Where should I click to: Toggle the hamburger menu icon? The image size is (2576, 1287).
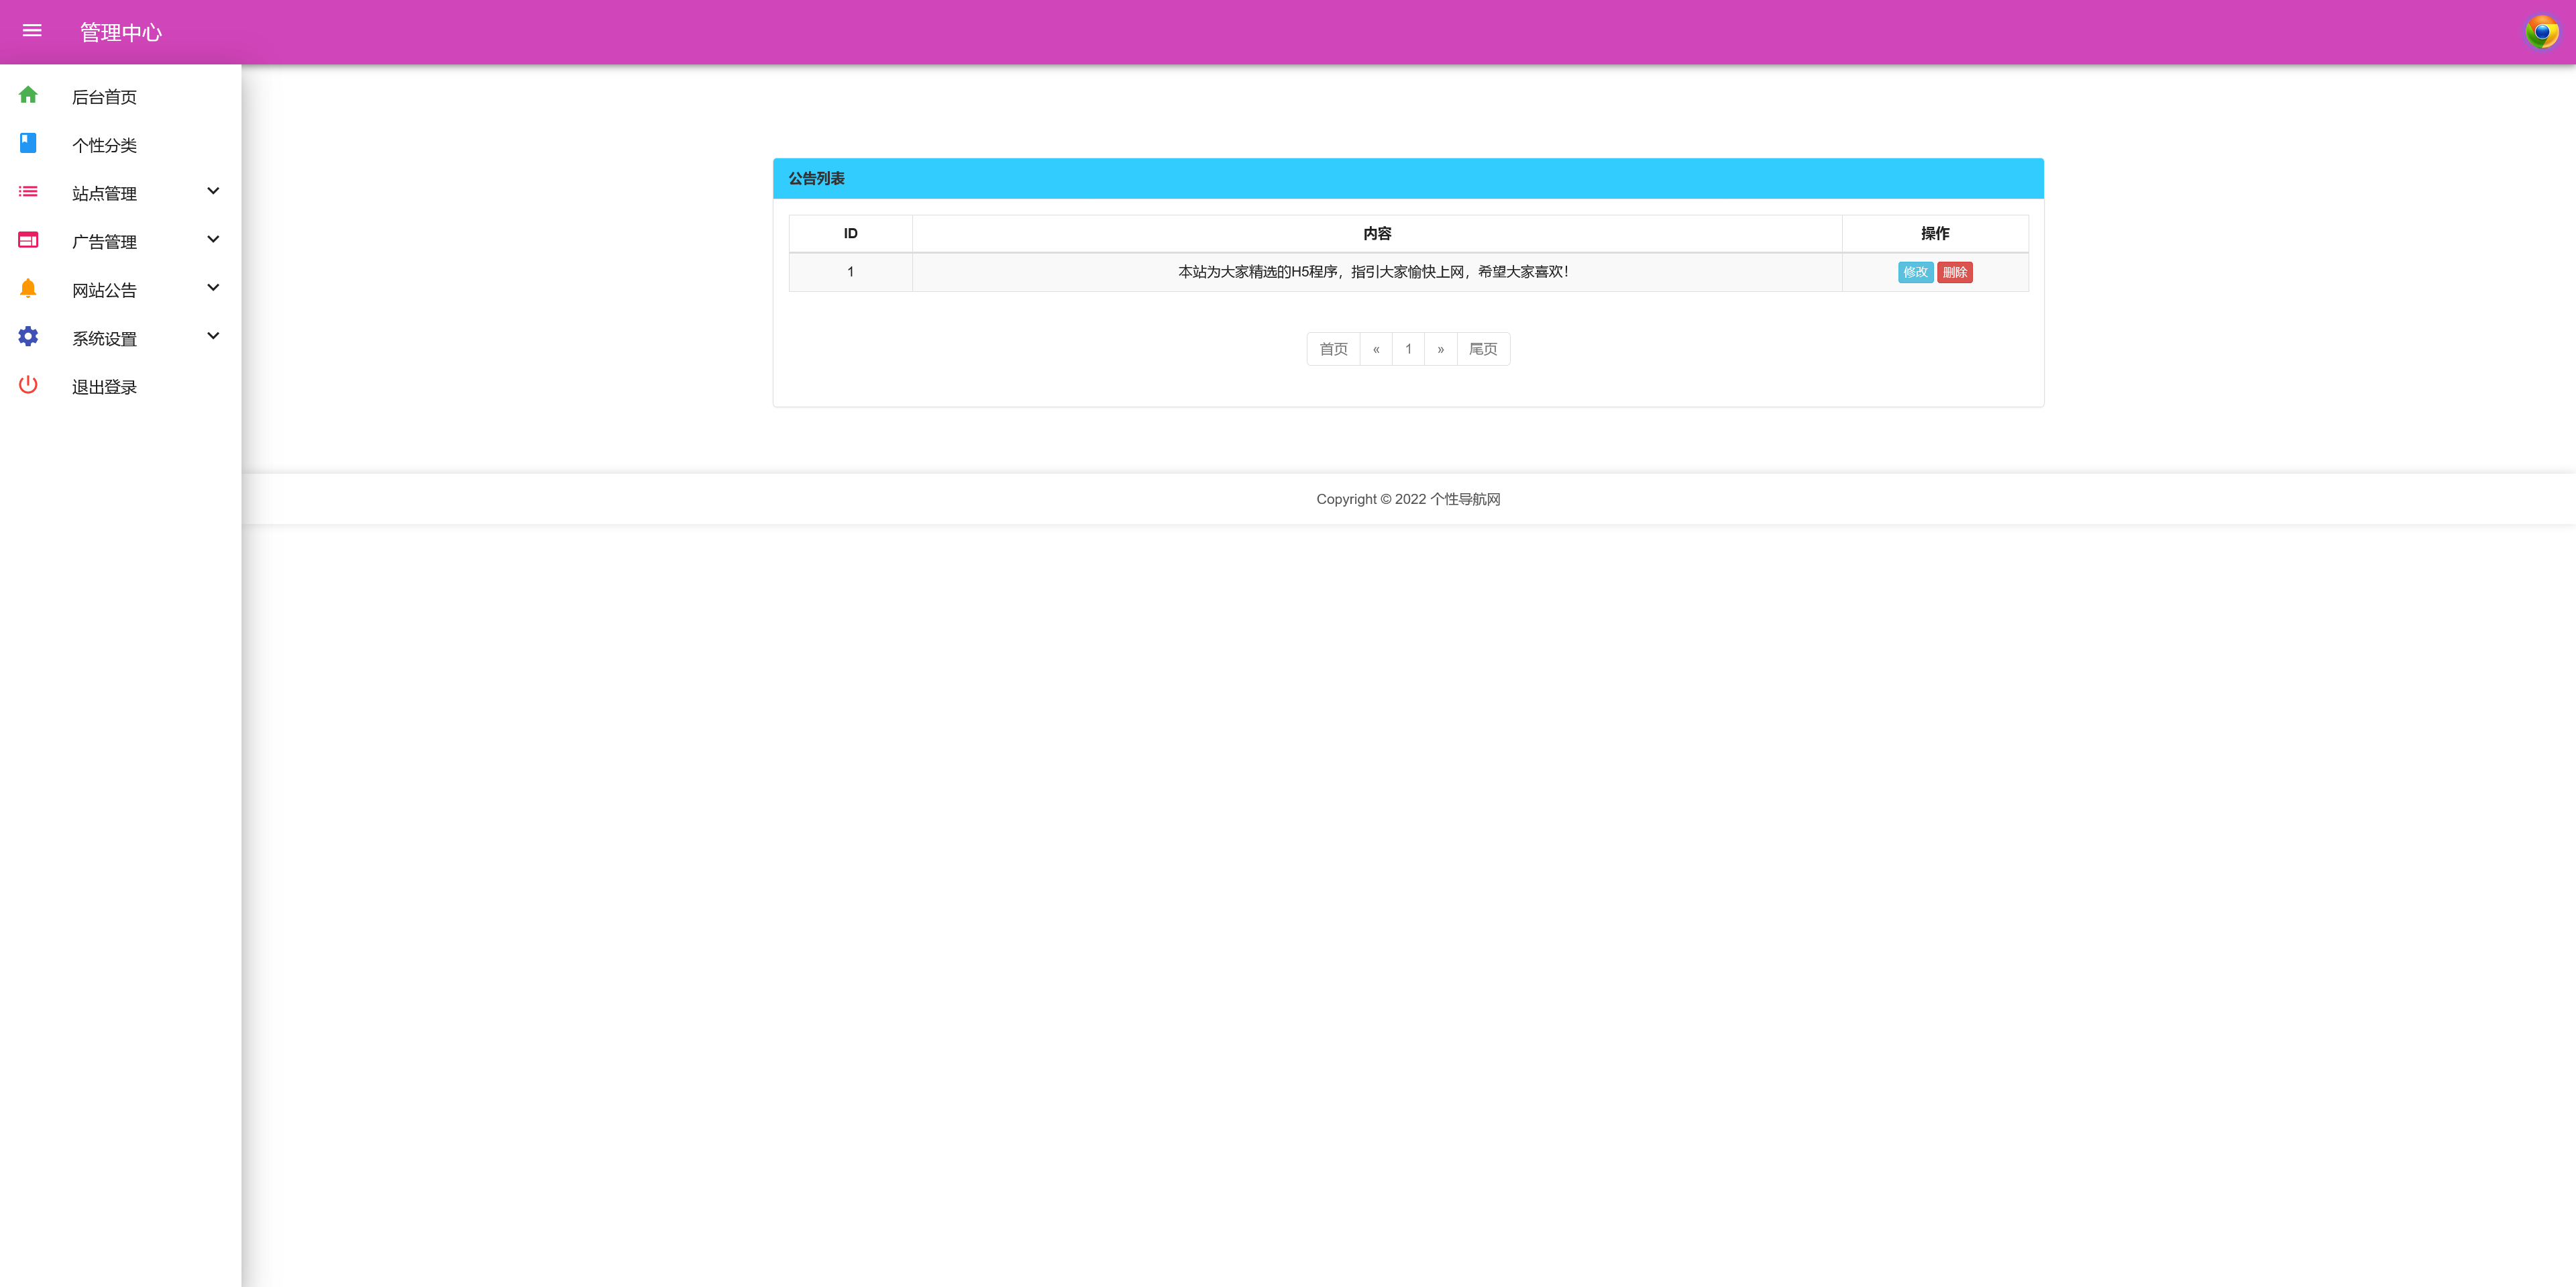[x=32, y=31]
